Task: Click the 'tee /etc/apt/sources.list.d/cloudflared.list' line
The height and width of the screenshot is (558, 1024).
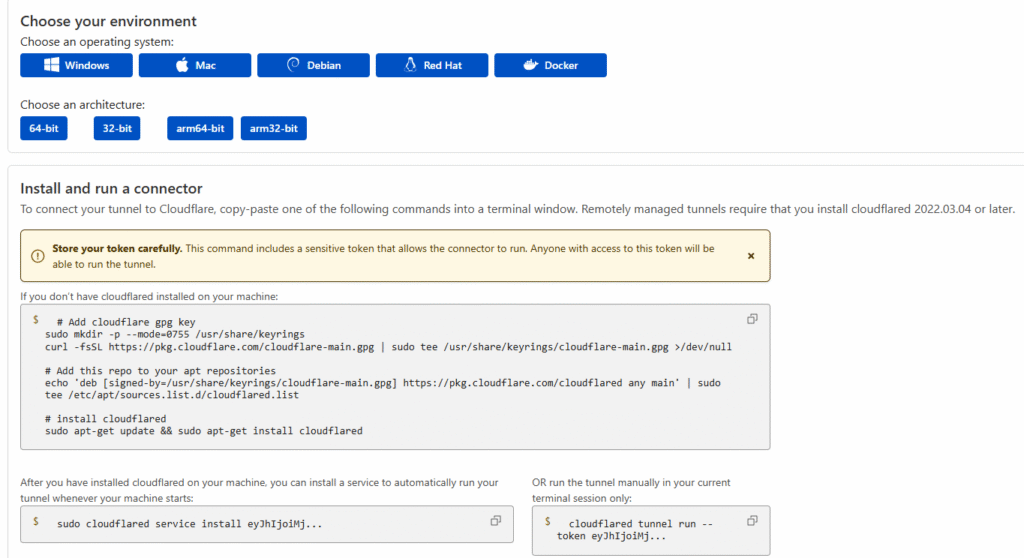Action: (172, 395)
